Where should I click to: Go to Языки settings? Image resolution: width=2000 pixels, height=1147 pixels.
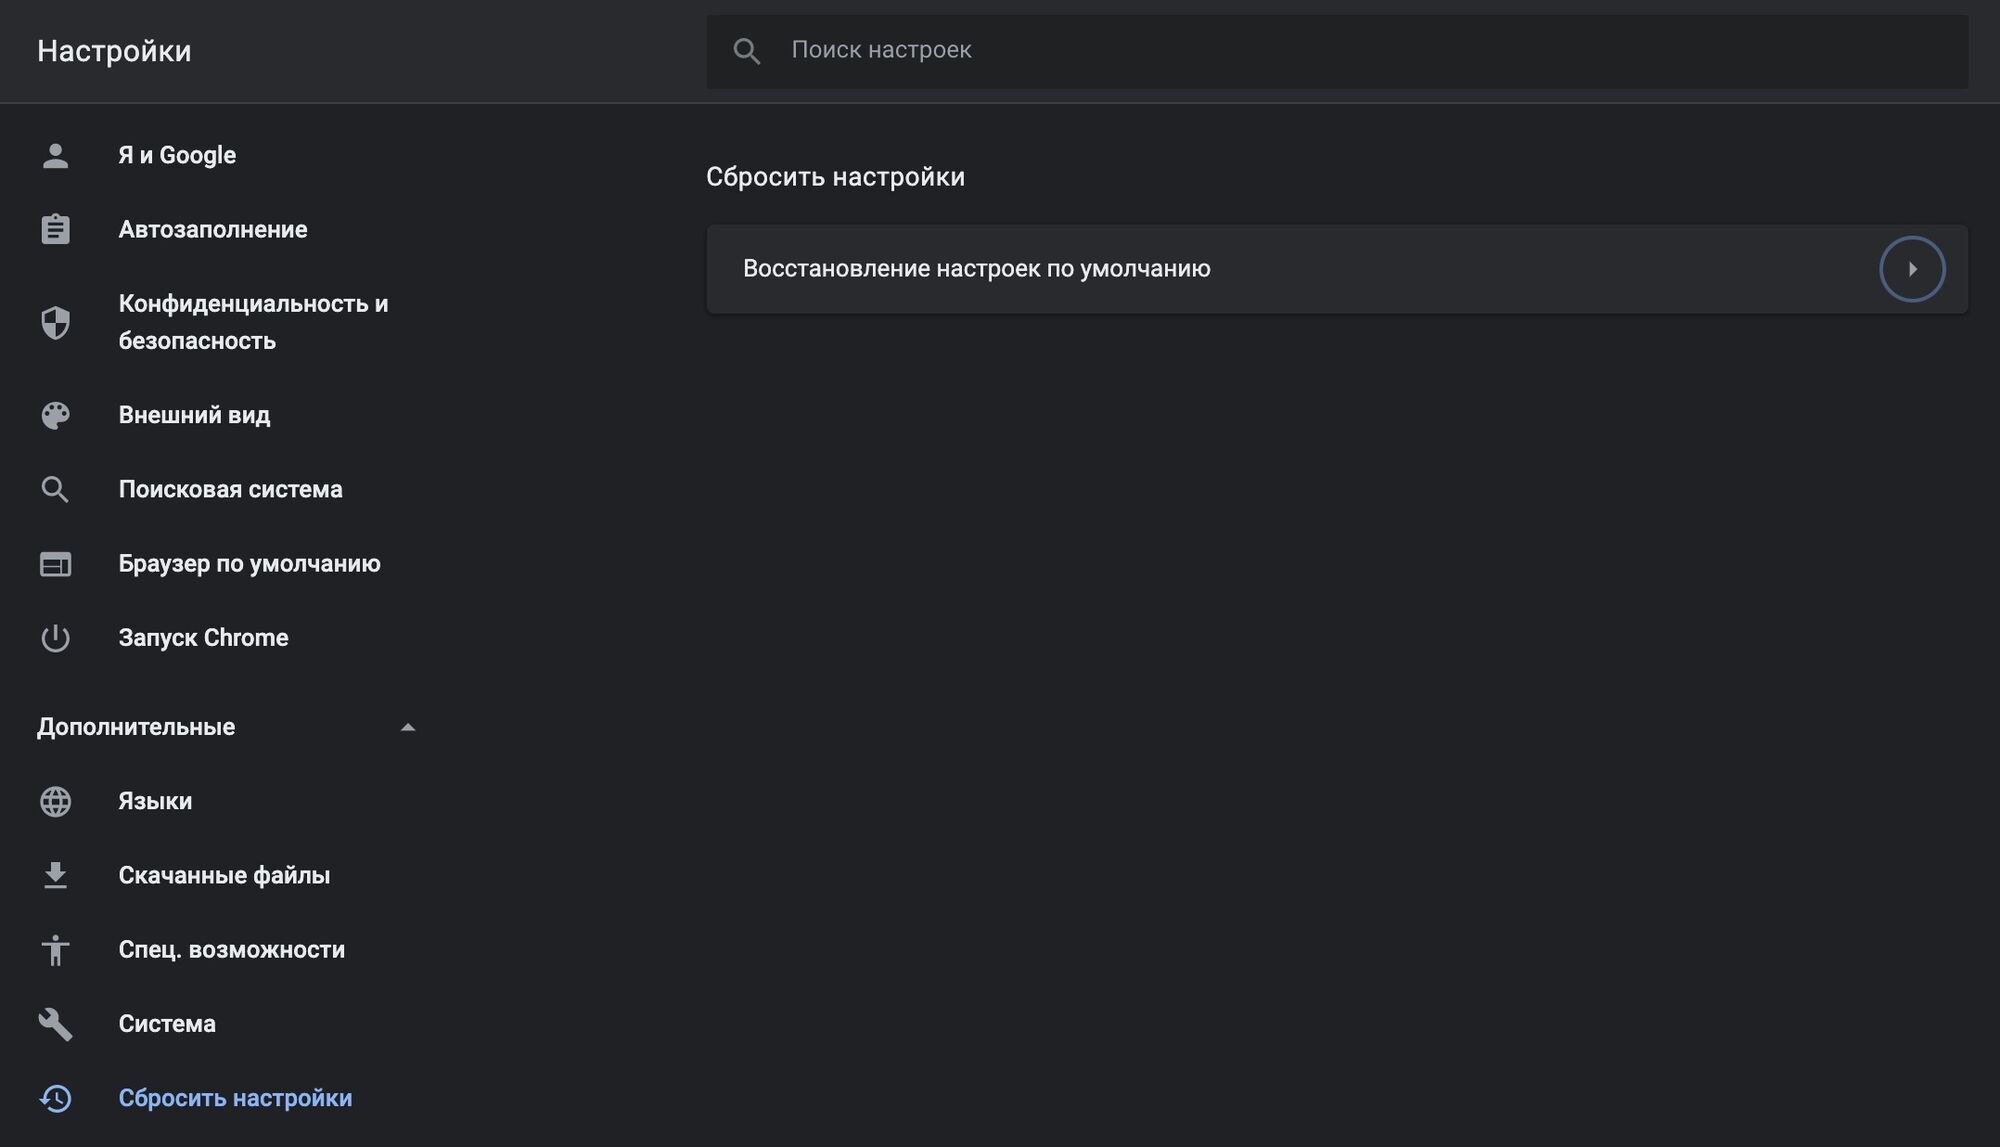pos(155,801)
